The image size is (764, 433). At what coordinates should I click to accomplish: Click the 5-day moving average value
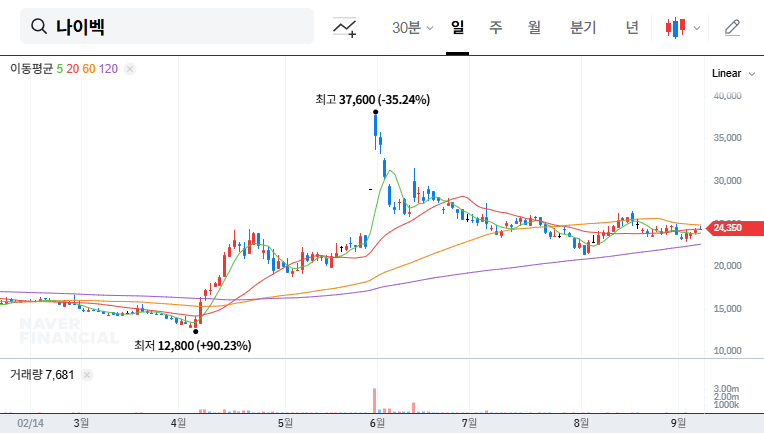[59, 69]
